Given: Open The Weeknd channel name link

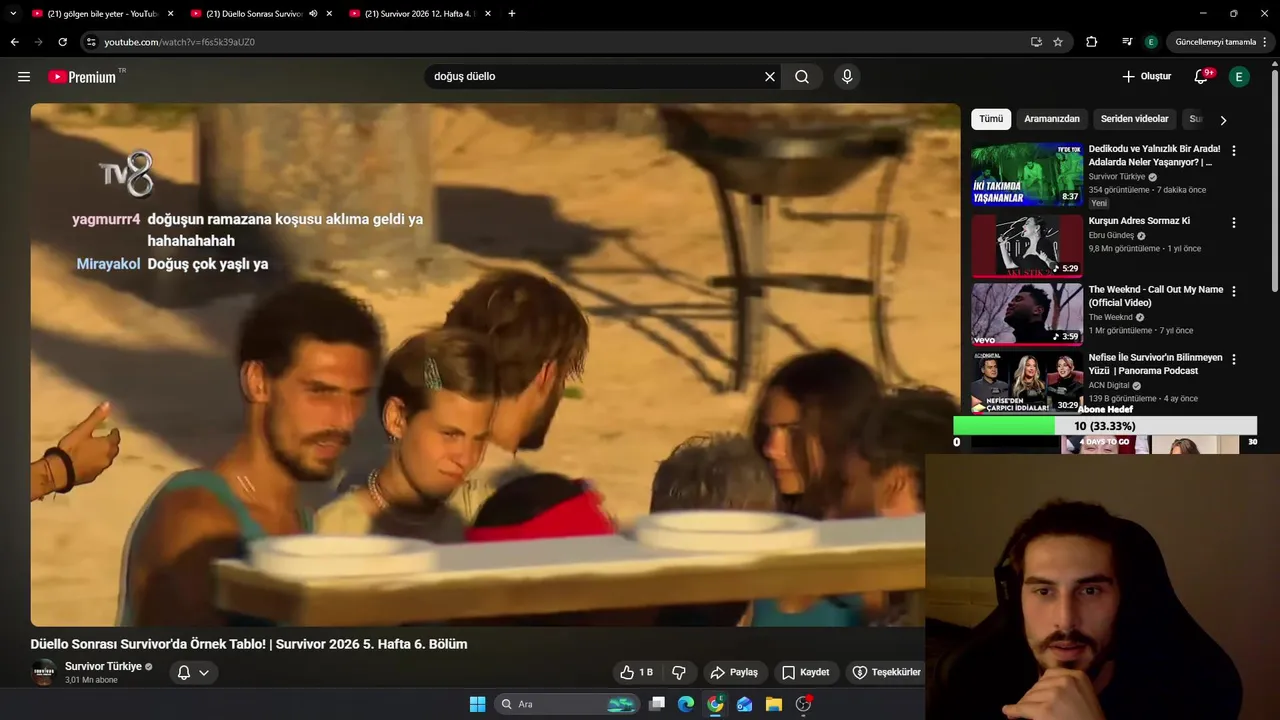Looking at the screenshot, I should [1110, 317].
